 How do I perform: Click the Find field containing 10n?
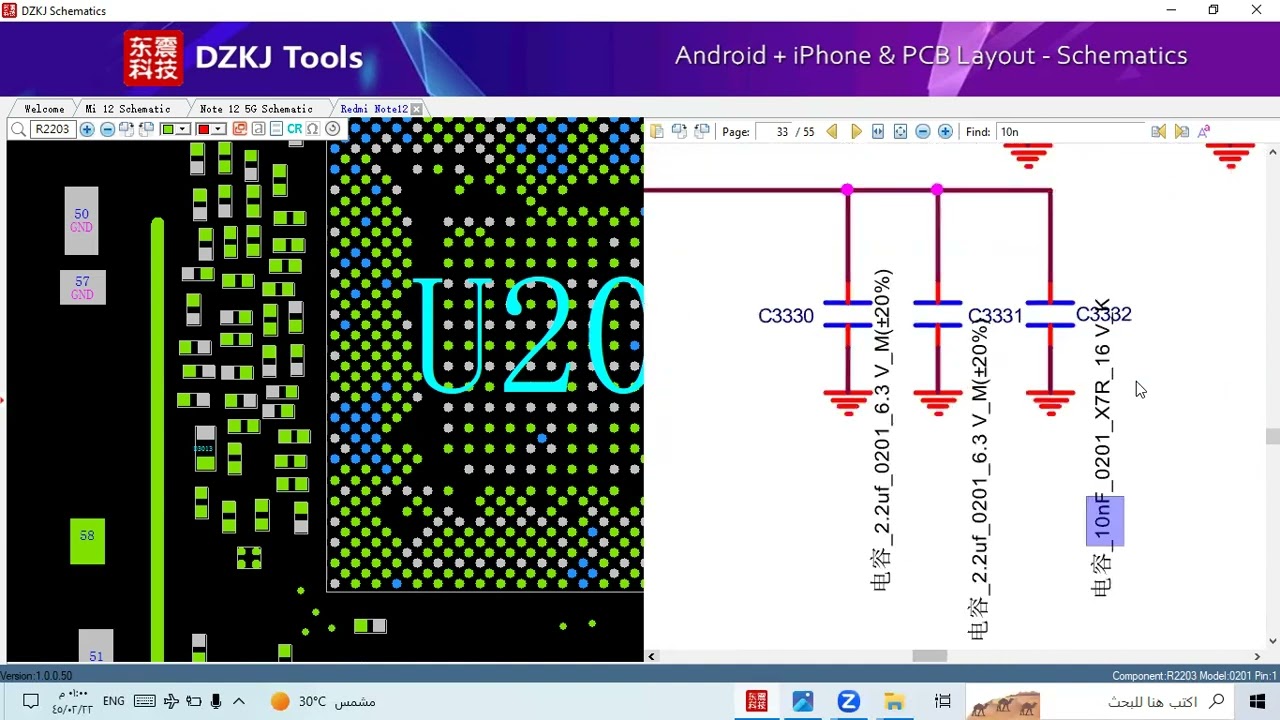1070,132
